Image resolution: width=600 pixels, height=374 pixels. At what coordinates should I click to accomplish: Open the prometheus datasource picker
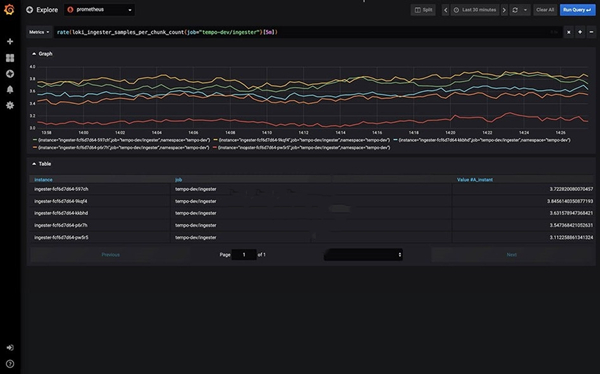[99, 10]
